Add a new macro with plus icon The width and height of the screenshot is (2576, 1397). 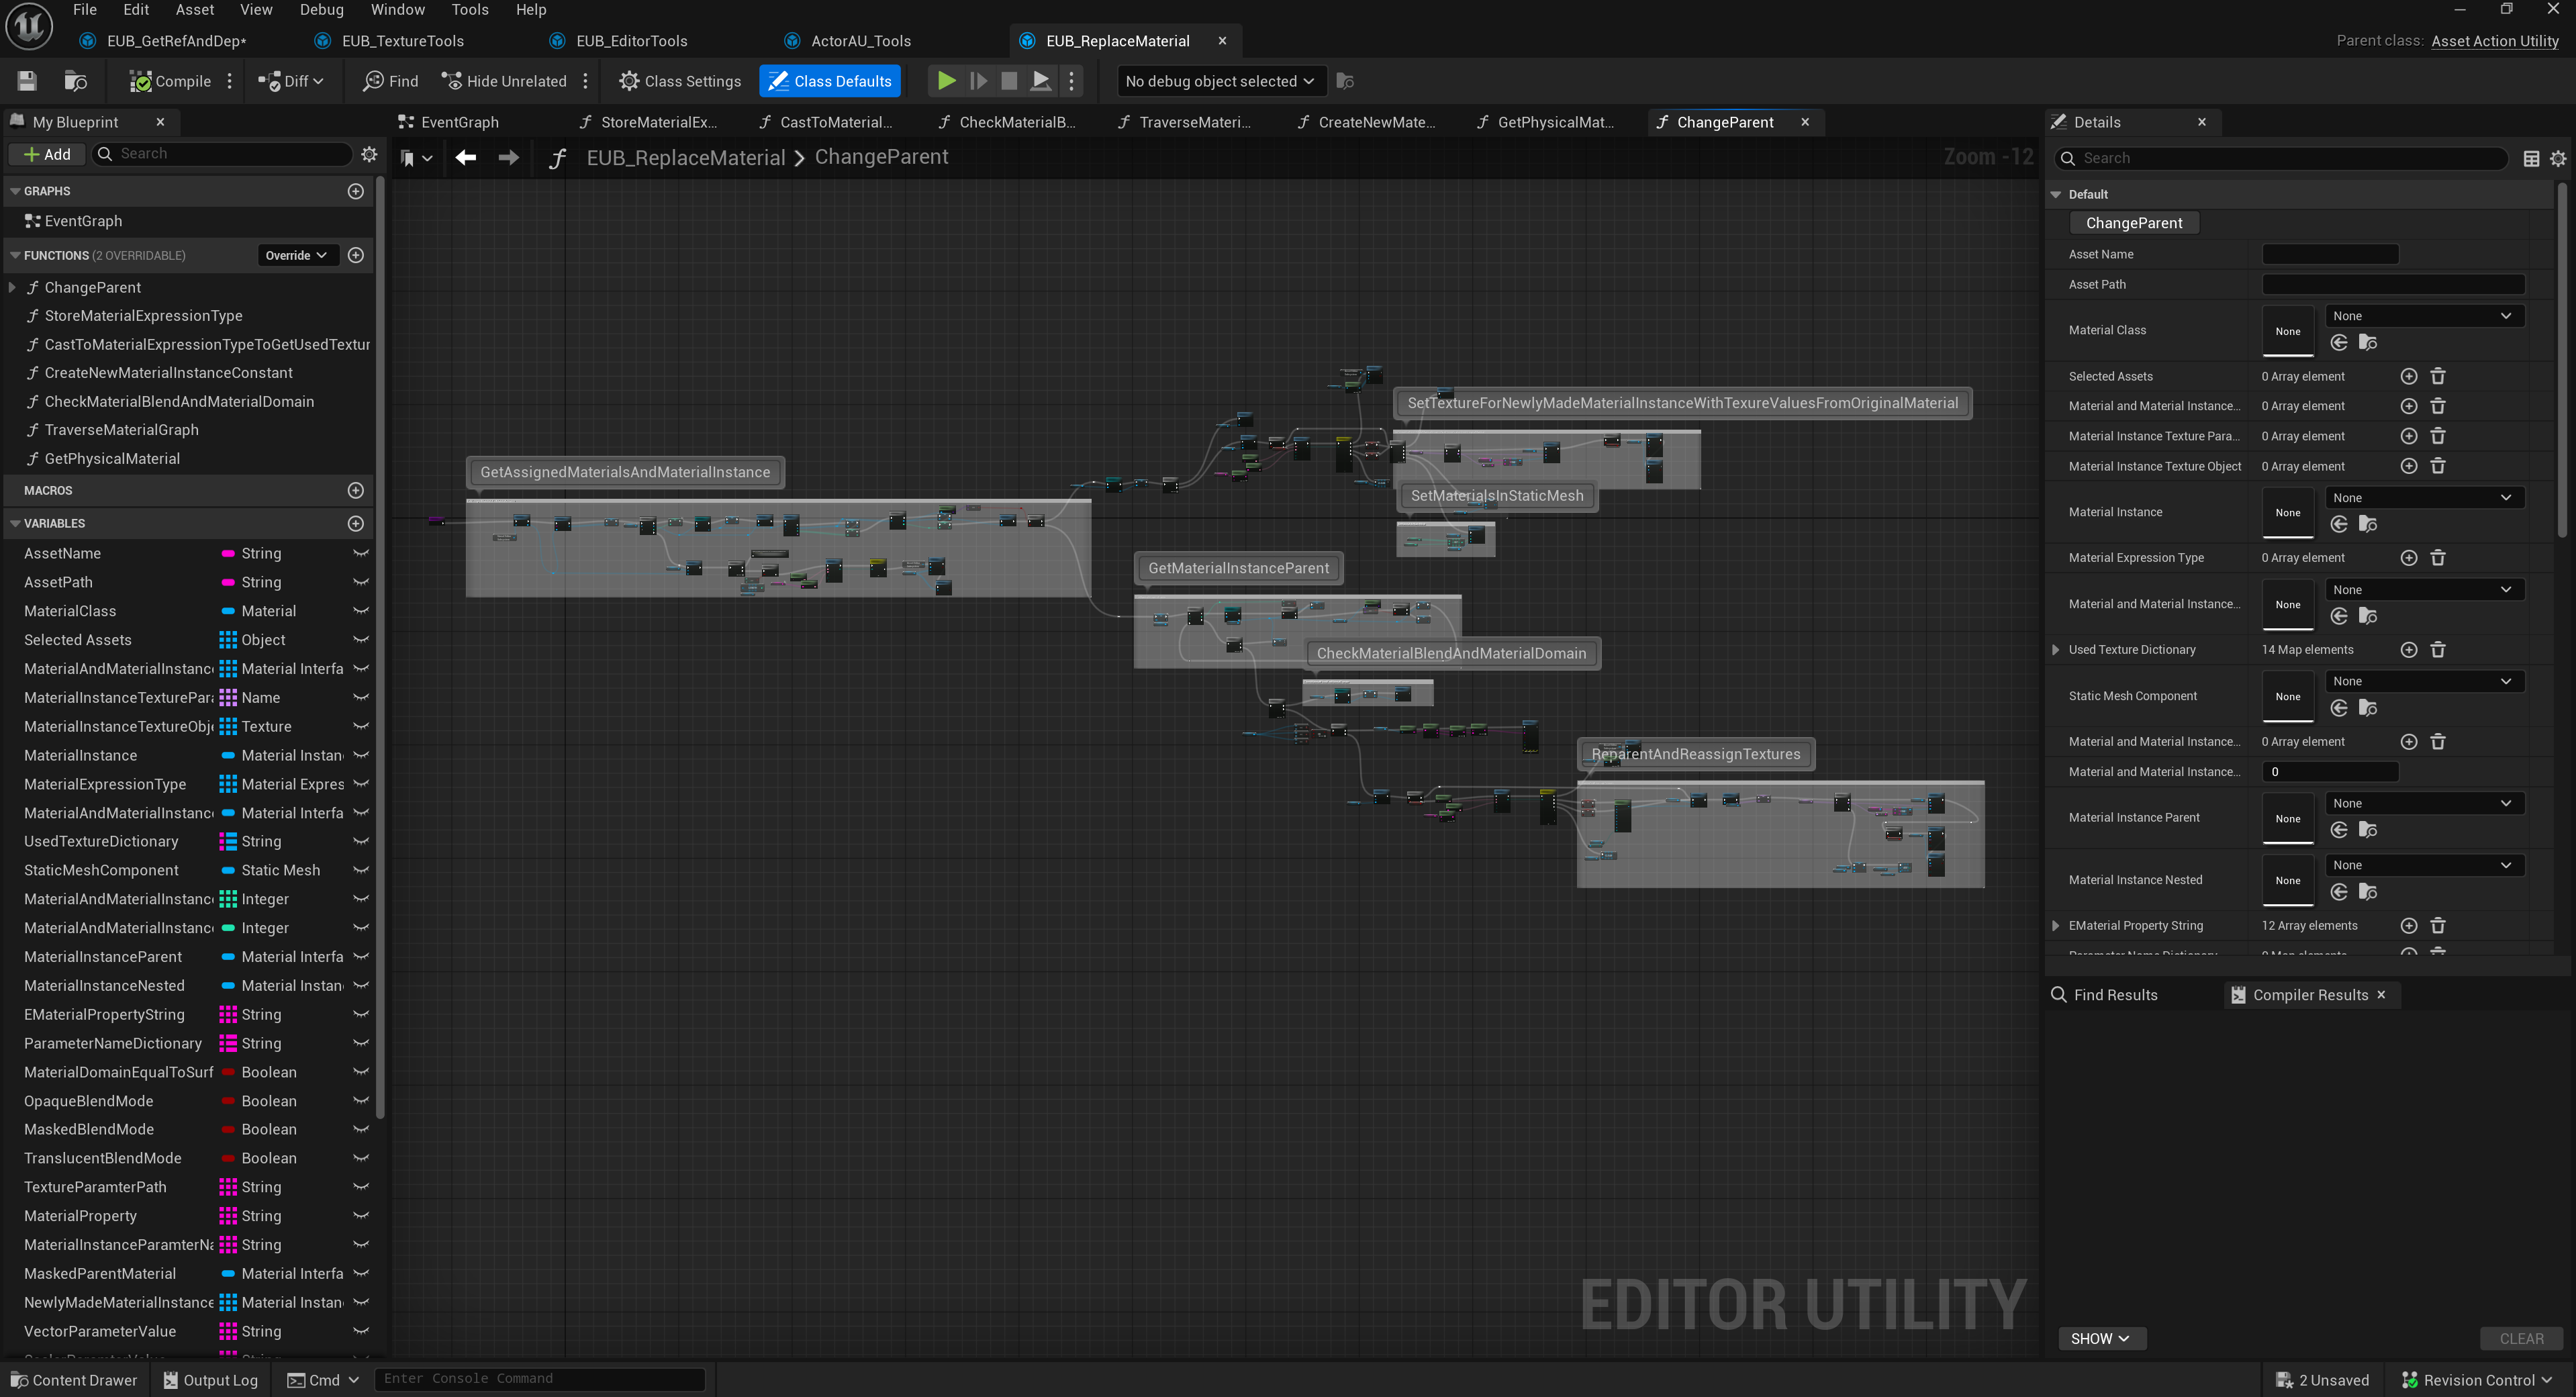pyautogui.click(x=355, y=490)
